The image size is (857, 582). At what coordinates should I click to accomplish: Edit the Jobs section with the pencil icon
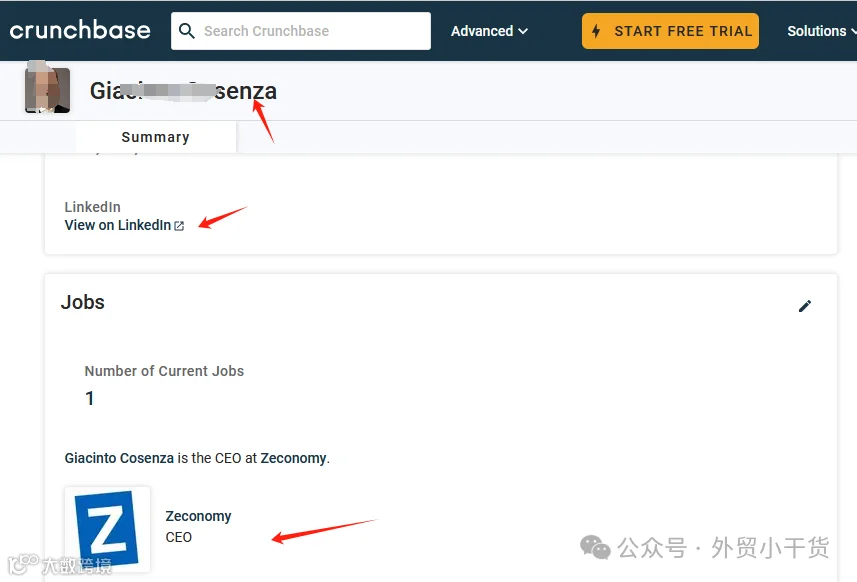pyautogui.click(x=805, y=306)
